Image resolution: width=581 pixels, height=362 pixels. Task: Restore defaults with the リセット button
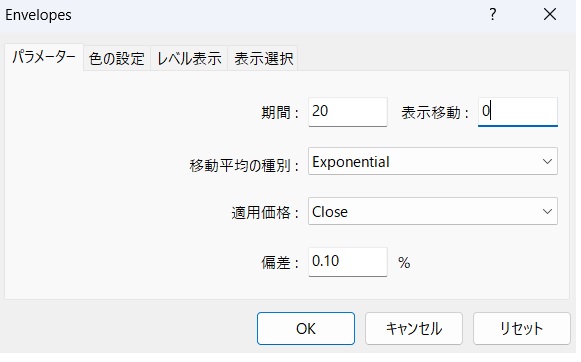(521, 329)
